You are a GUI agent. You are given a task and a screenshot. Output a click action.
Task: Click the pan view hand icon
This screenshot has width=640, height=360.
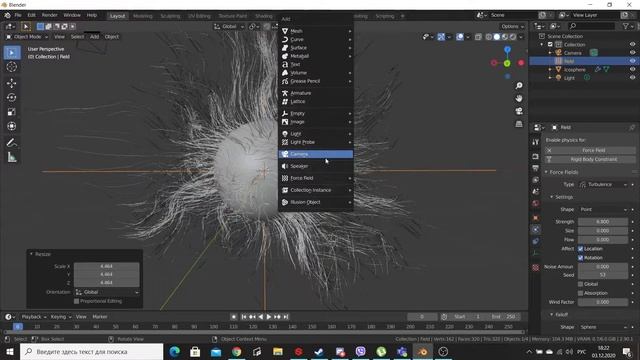tap(519, 98)
